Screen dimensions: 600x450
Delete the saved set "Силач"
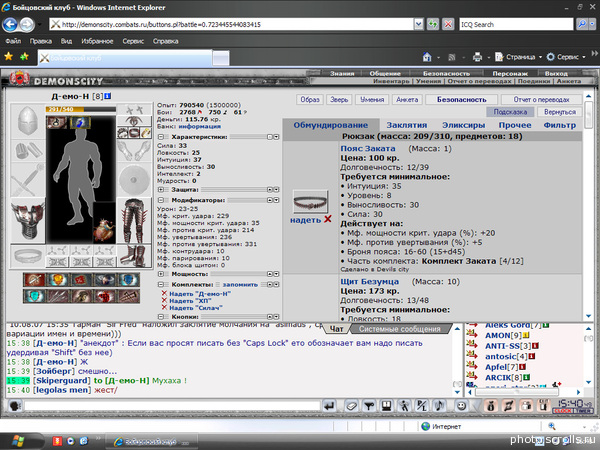click(164, 307)
